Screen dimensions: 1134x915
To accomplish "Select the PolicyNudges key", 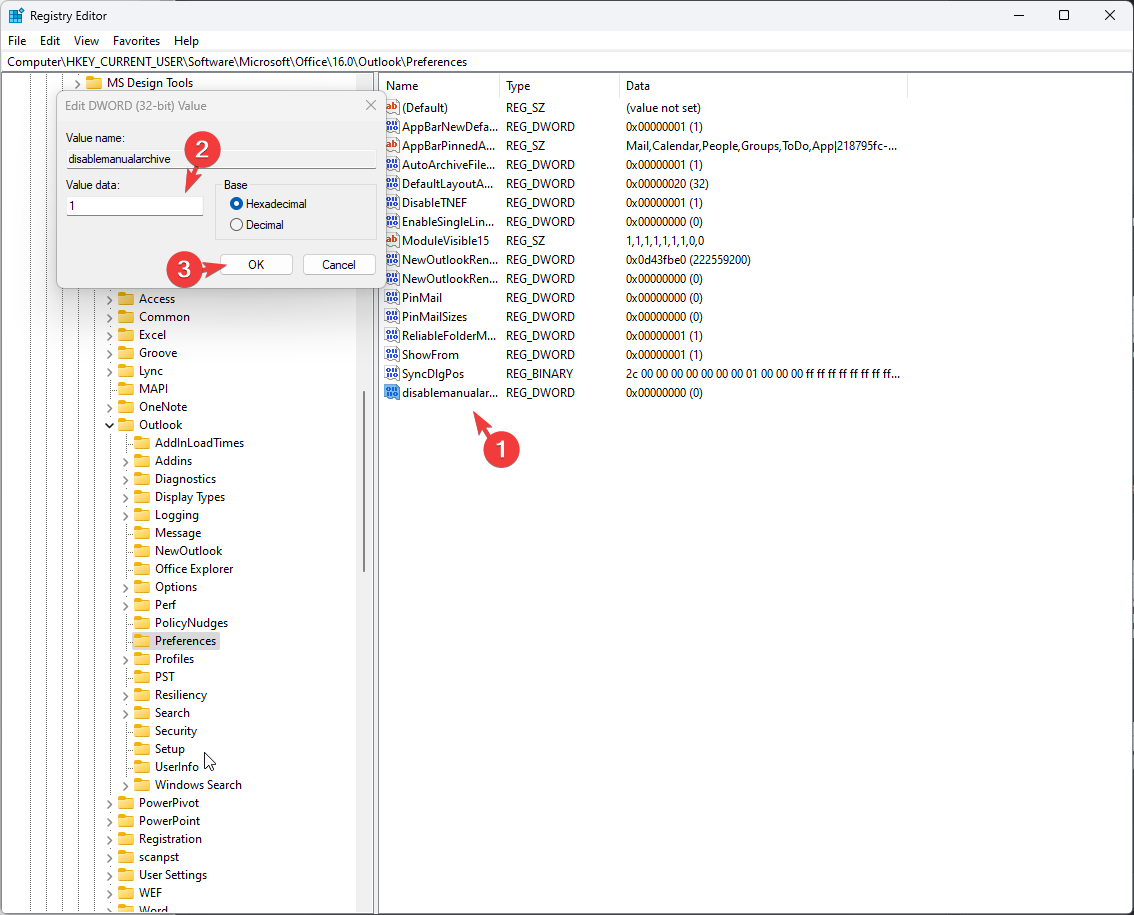I will pos(191,623).
